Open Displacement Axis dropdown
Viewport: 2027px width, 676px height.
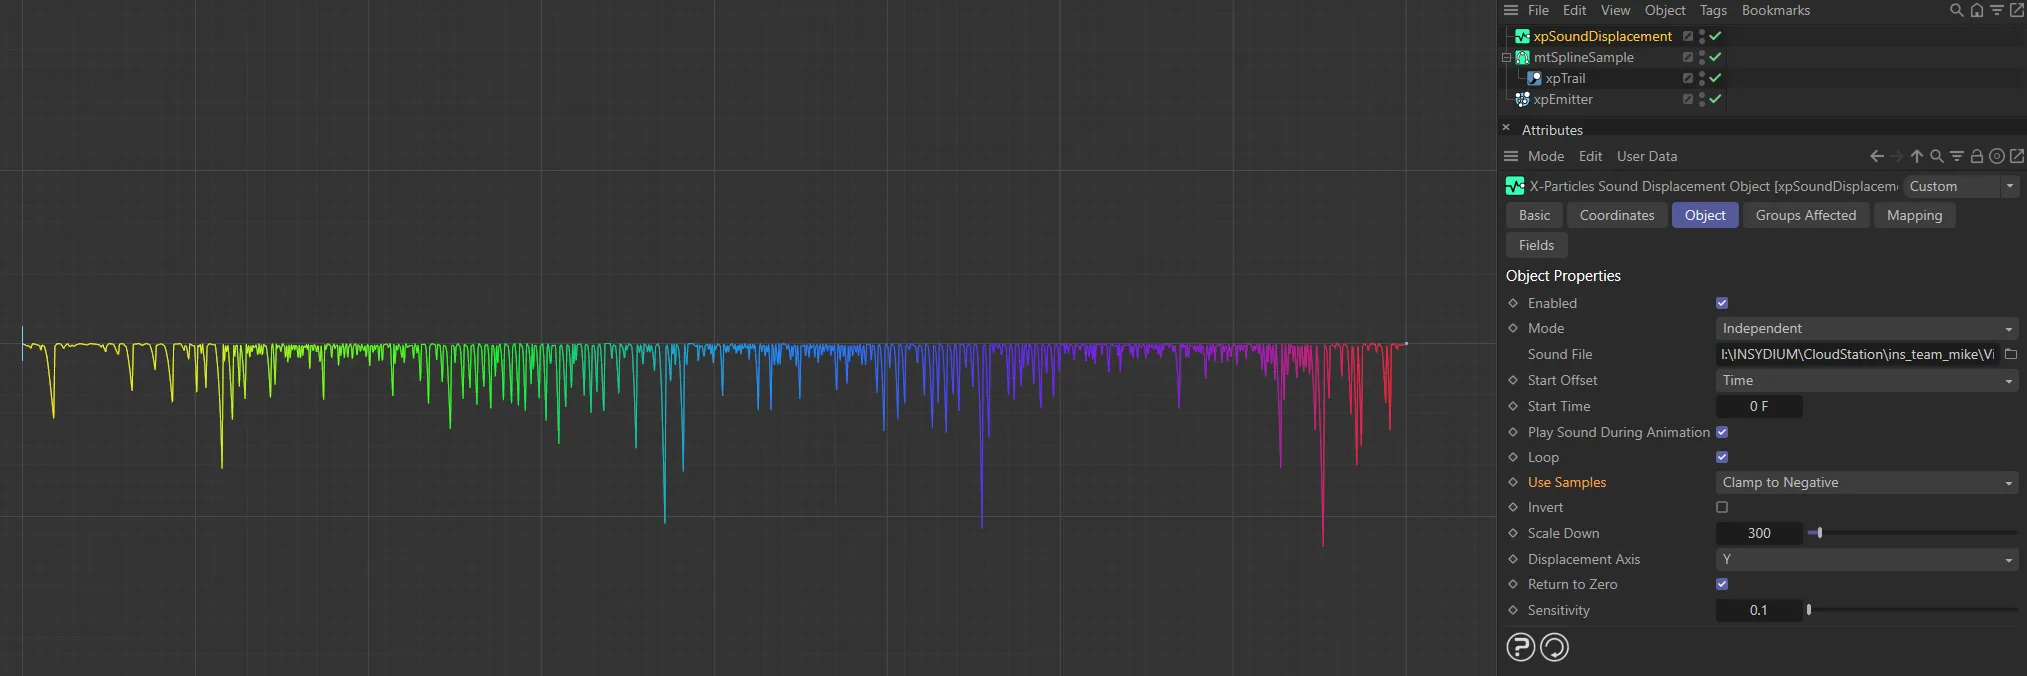[x=1867, y=559]
